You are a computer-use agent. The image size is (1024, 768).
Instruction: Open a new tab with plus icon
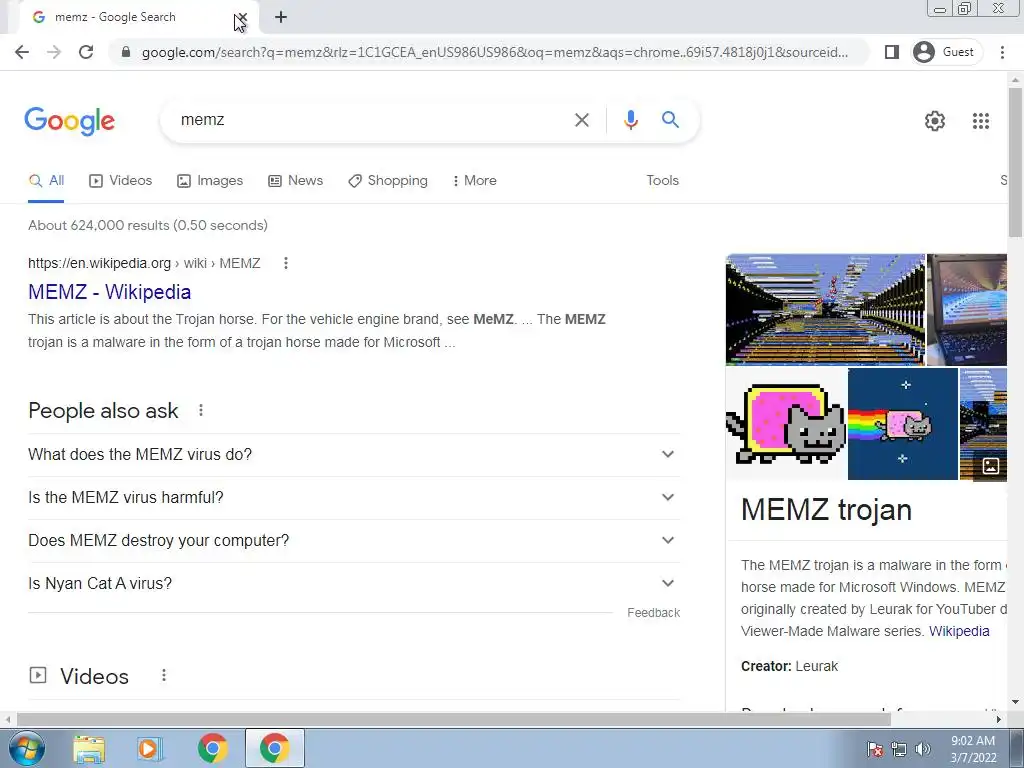(x=281, y=17)
